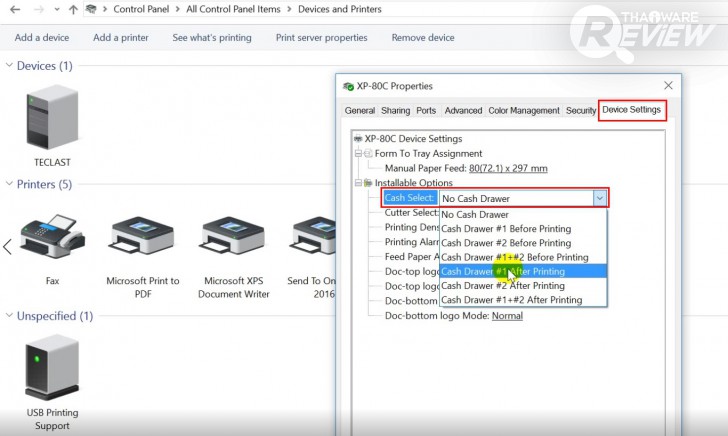The height and width of the screenshot is (436, 728).
Task: Open the TECLAST device icon
Action: [52, 118]
